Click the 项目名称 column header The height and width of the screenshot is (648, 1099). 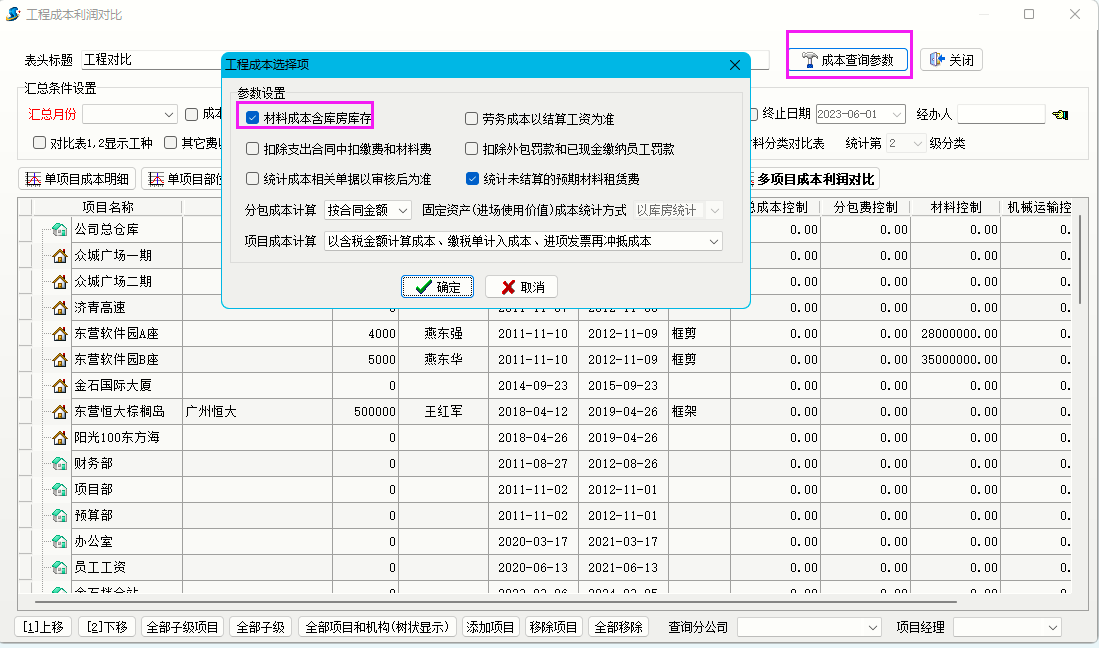point(108,207)
